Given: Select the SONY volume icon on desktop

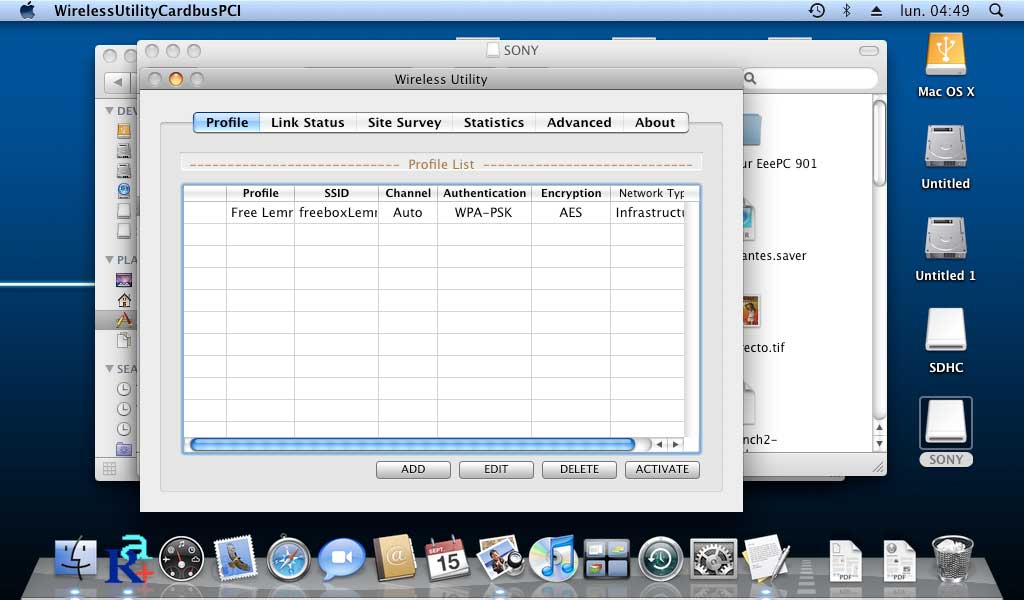Looking at the screenshot, I should [946, 422].
